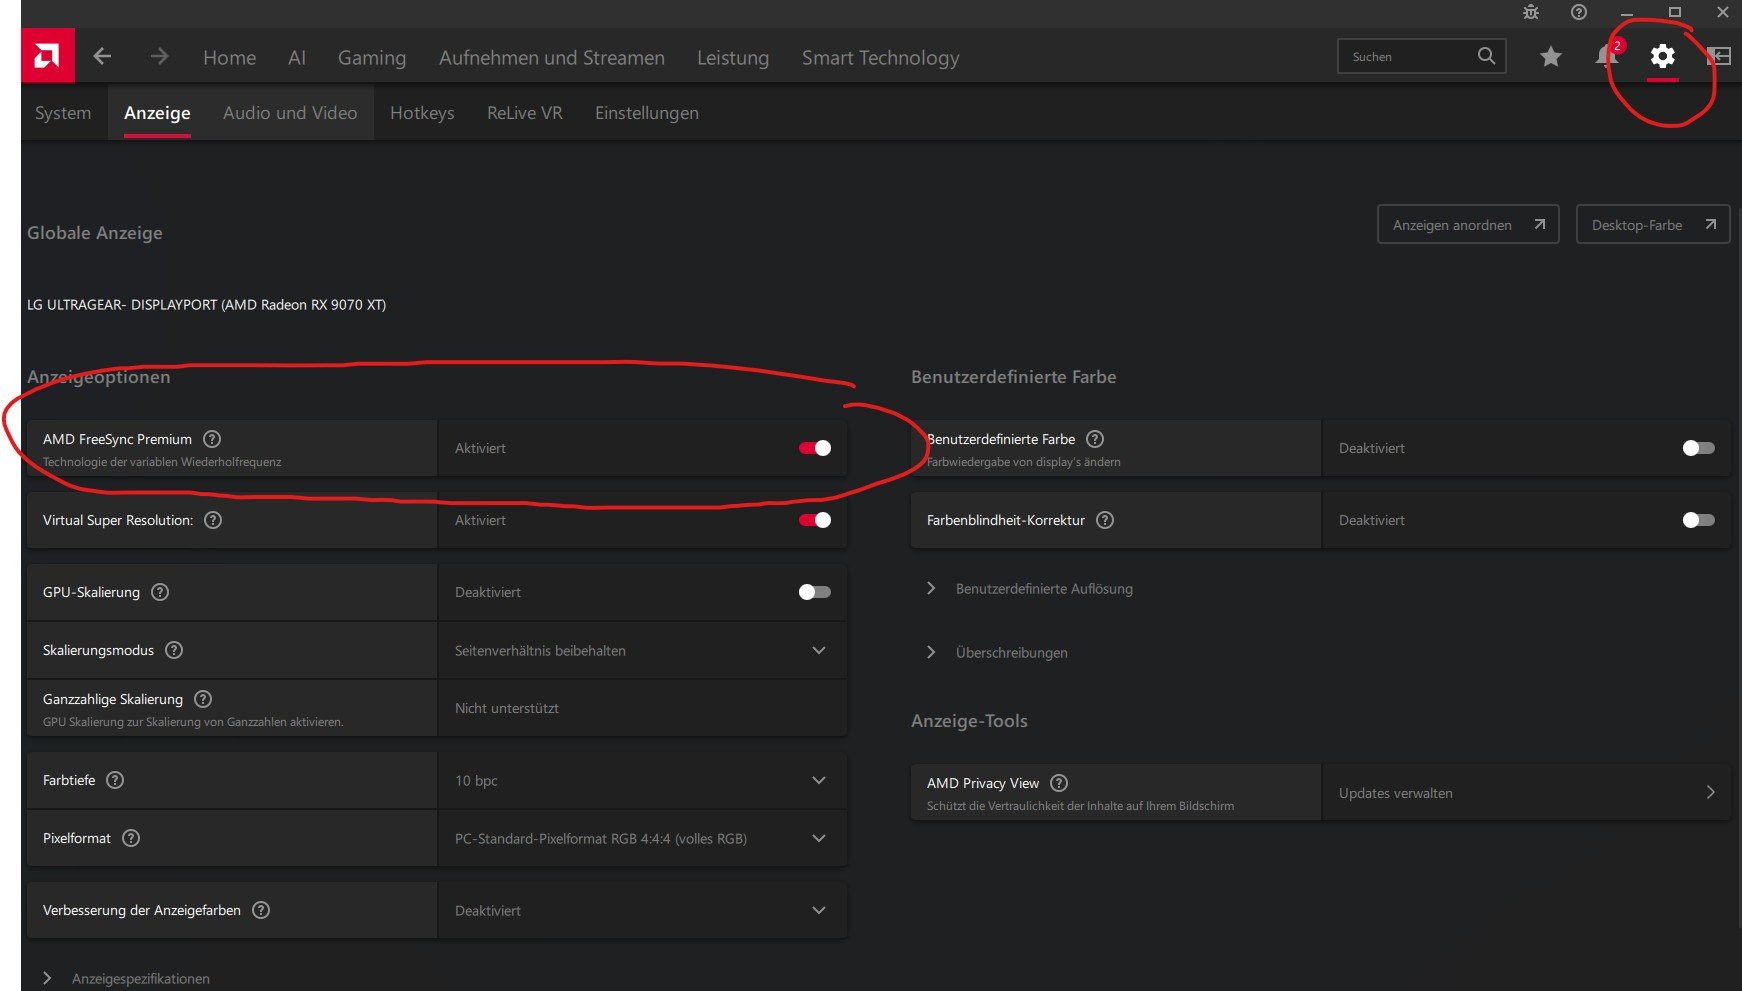Enable the Benutzerdefinierte Farbe switch
1742x991 pixels.
click(1698, 448)
